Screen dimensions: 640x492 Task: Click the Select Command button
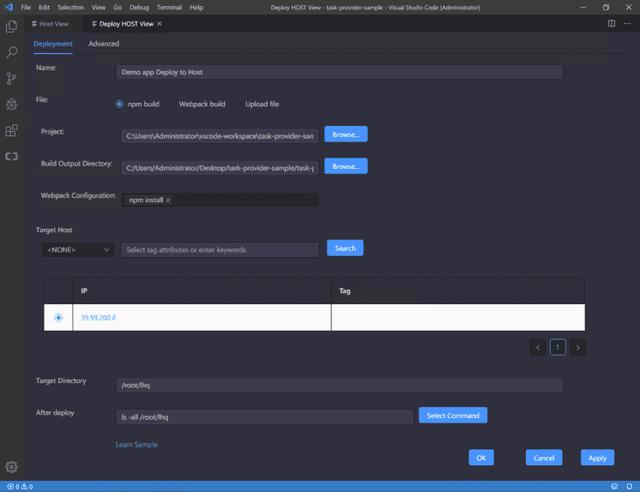pos(453,415)
